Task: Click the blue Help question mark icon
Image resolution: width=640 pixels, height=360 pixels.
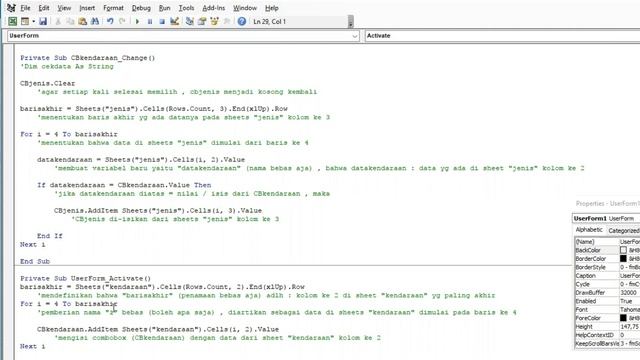Action: [242, 21]
